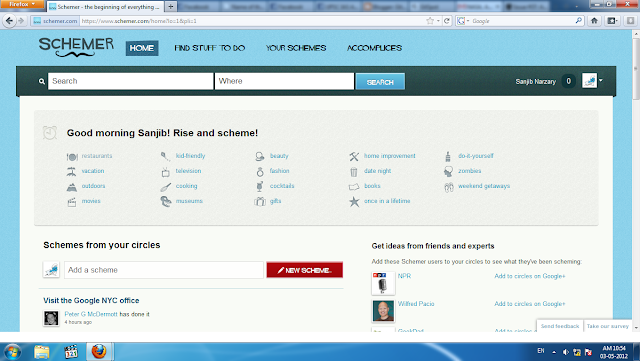Click the vertical scrollbar thumb
This screenshot has width=640, height=361.
click(636, 69)
